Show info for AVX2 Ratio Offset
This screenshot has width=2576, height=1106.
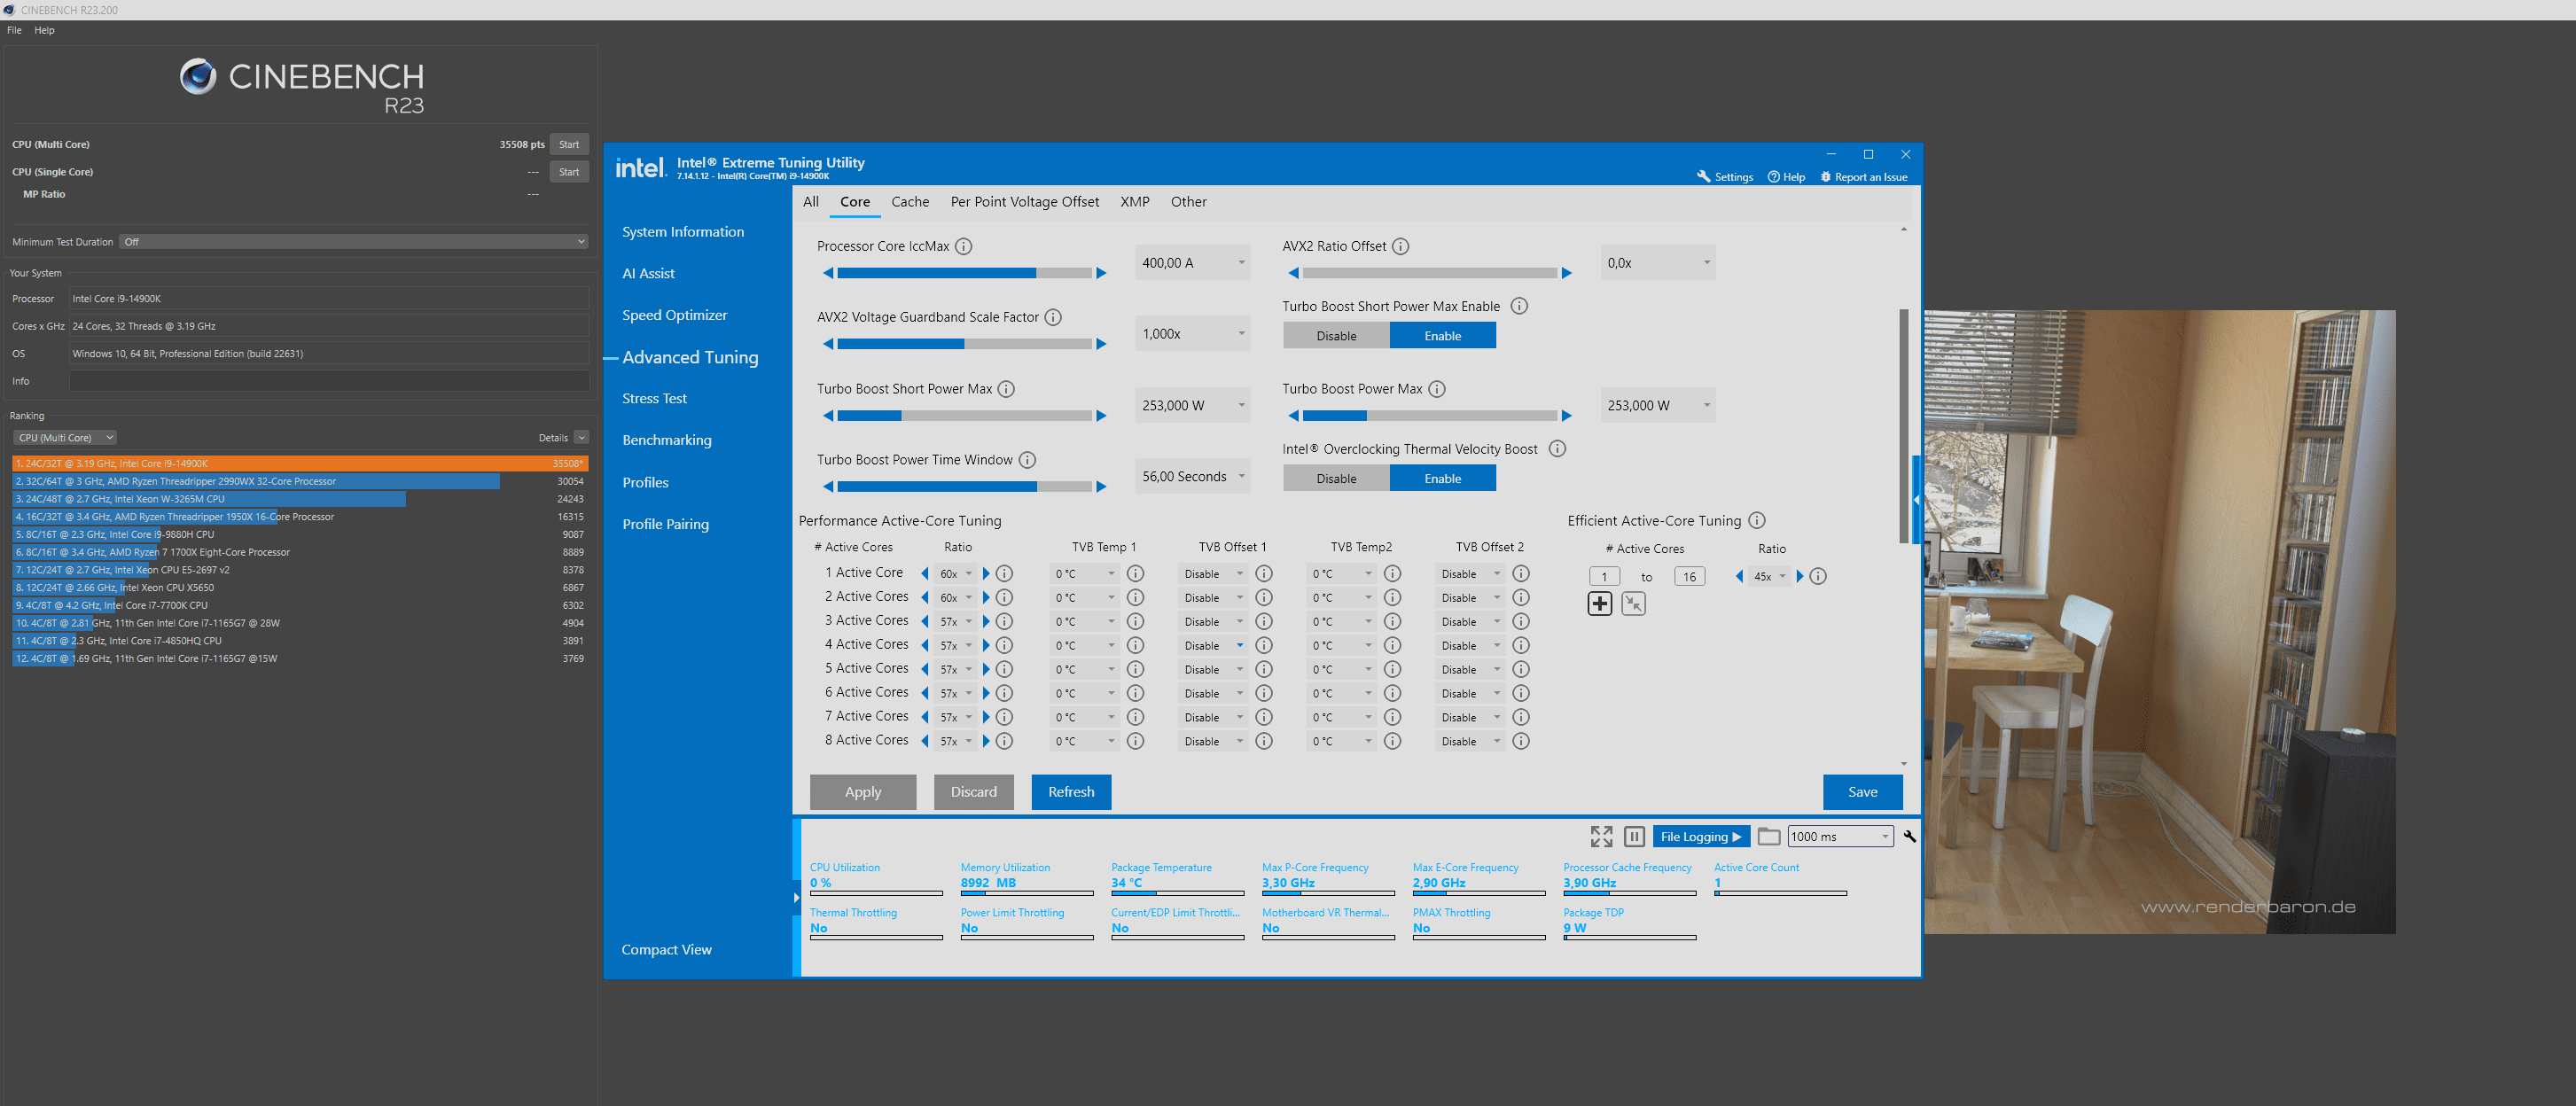pyautogui.click(x=1400, y=246)
